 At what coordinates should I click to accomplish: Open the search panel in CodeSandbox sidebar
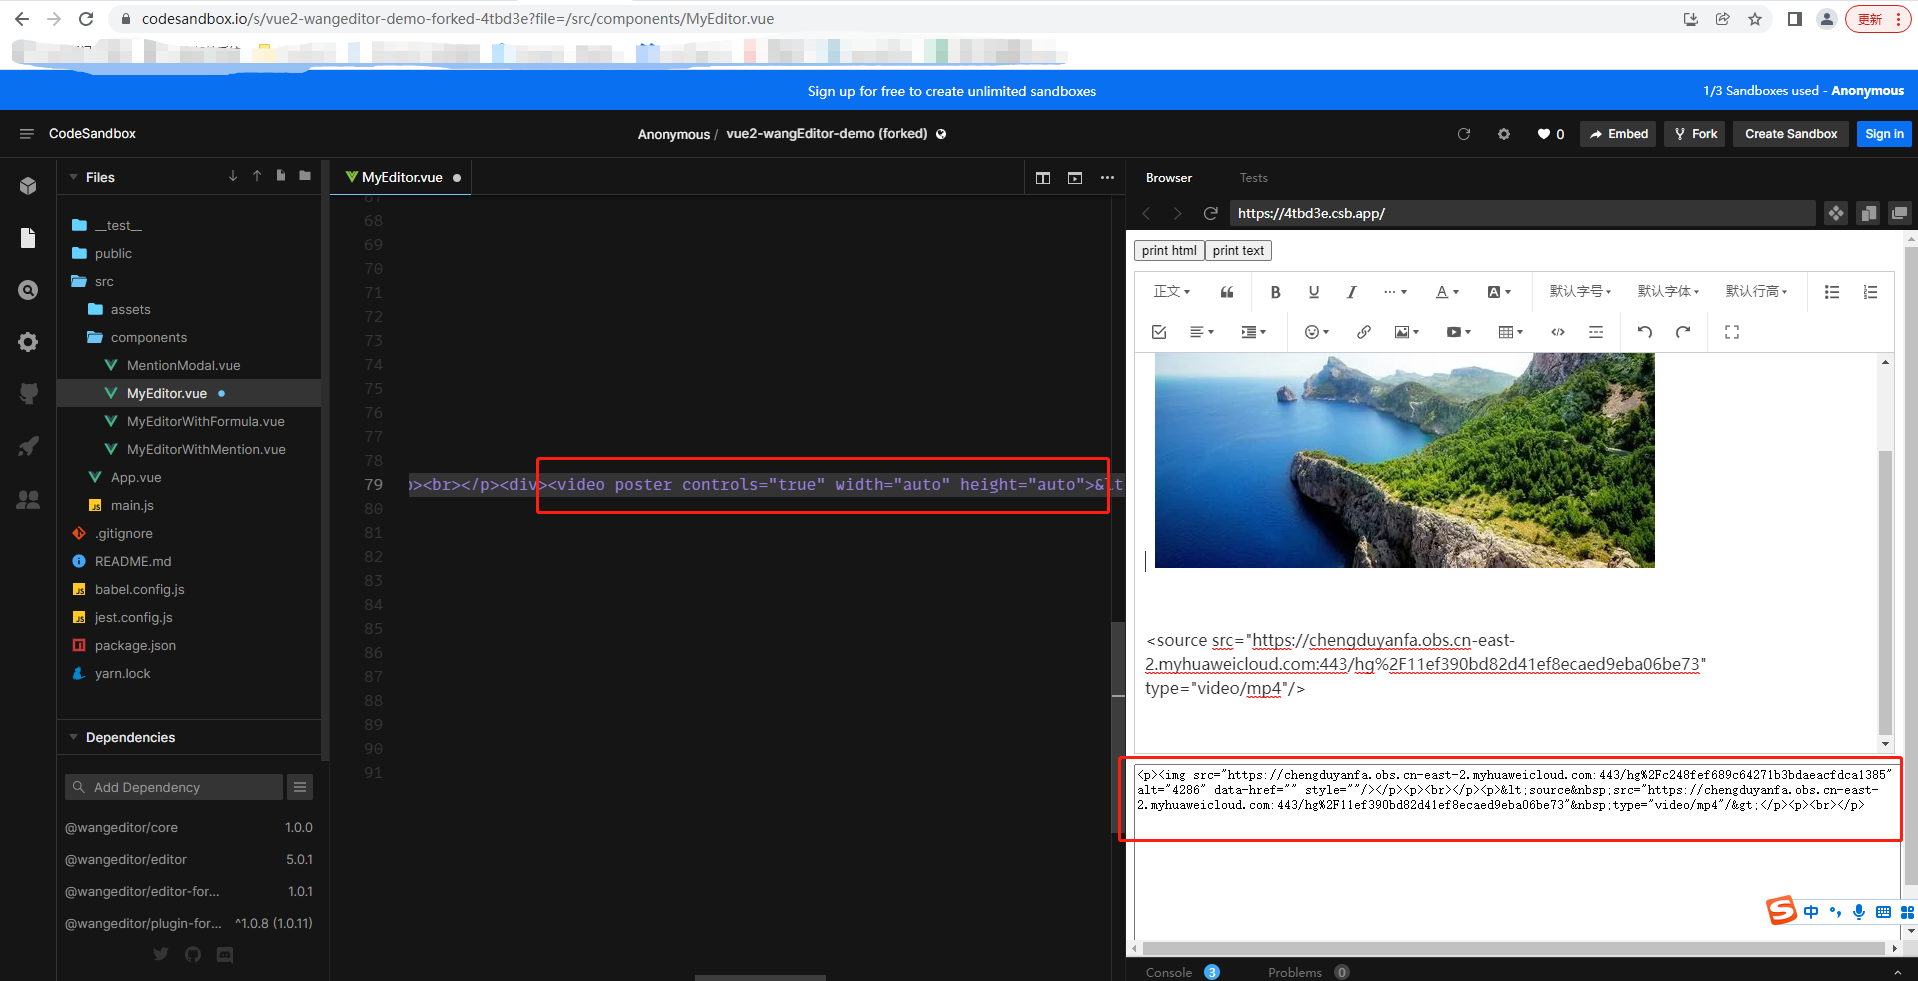coord(27,290)
